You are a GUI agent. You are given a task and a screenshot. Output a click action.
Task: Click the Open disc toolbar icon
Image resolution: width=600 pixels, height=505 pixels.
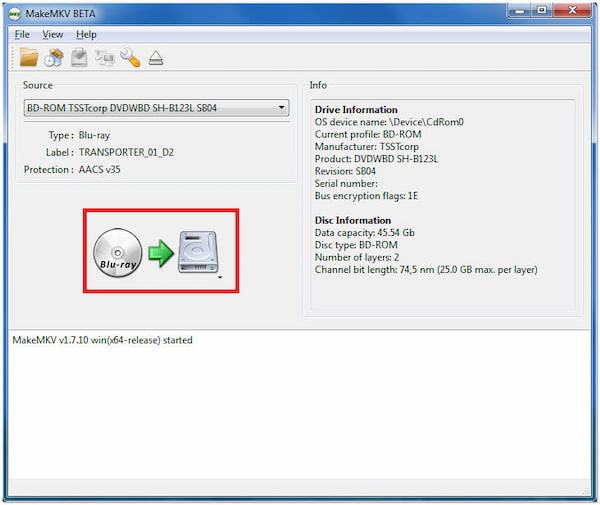tap(54, 58)
